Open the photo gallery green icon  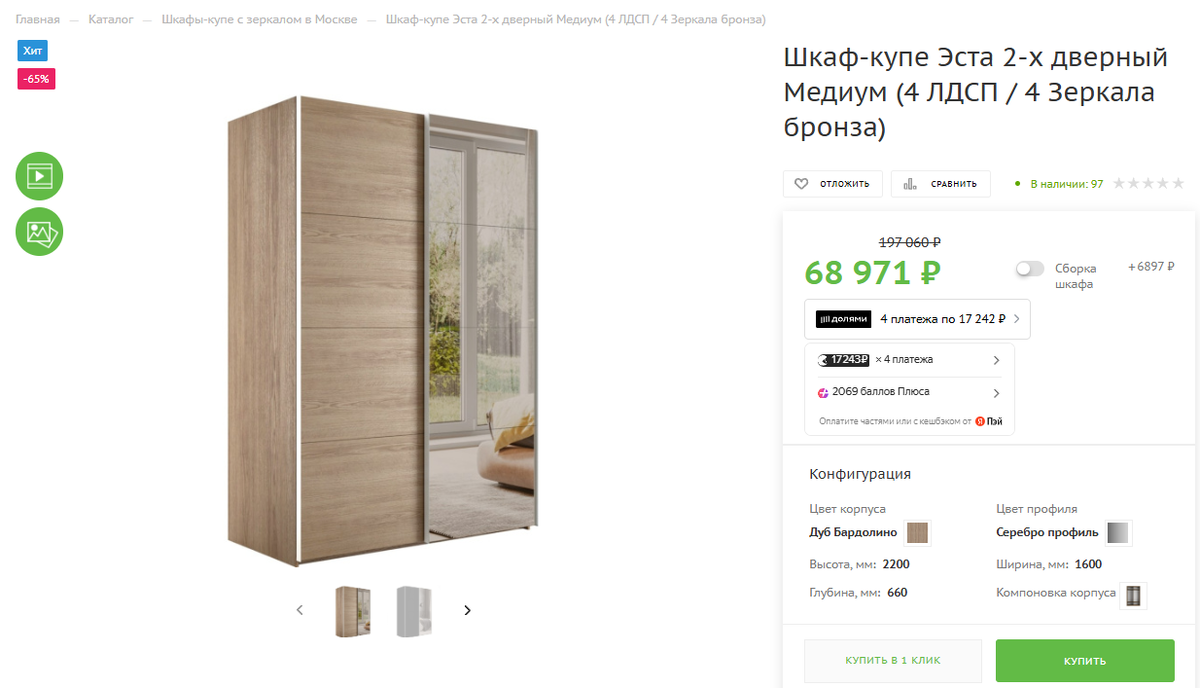click(x=39, y=232)
